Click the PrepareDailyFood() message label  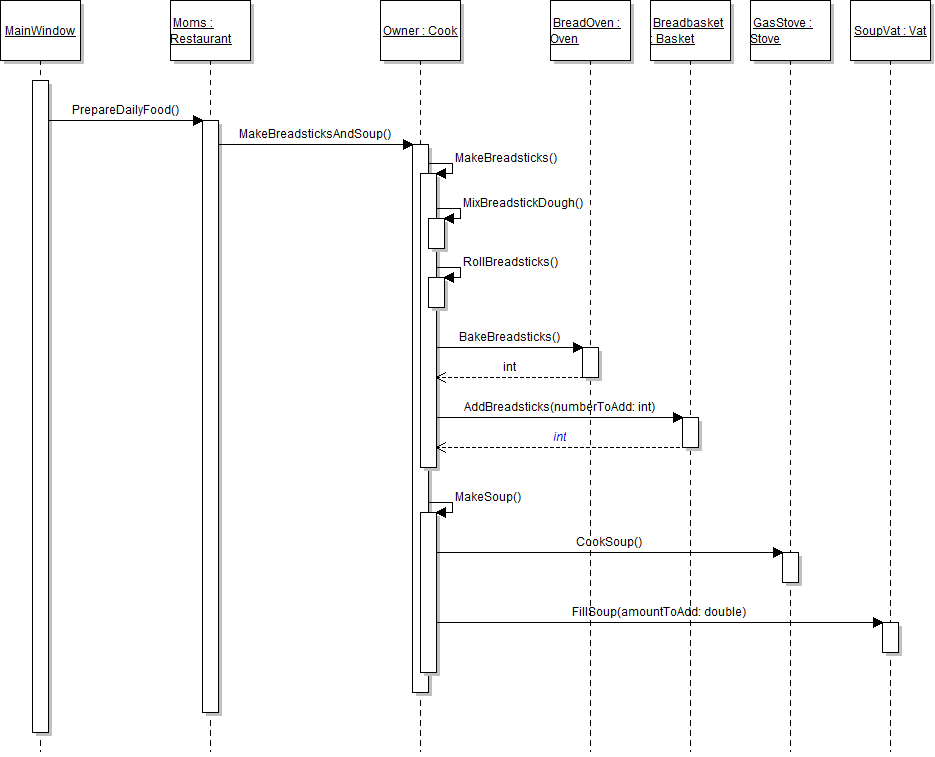125,109
